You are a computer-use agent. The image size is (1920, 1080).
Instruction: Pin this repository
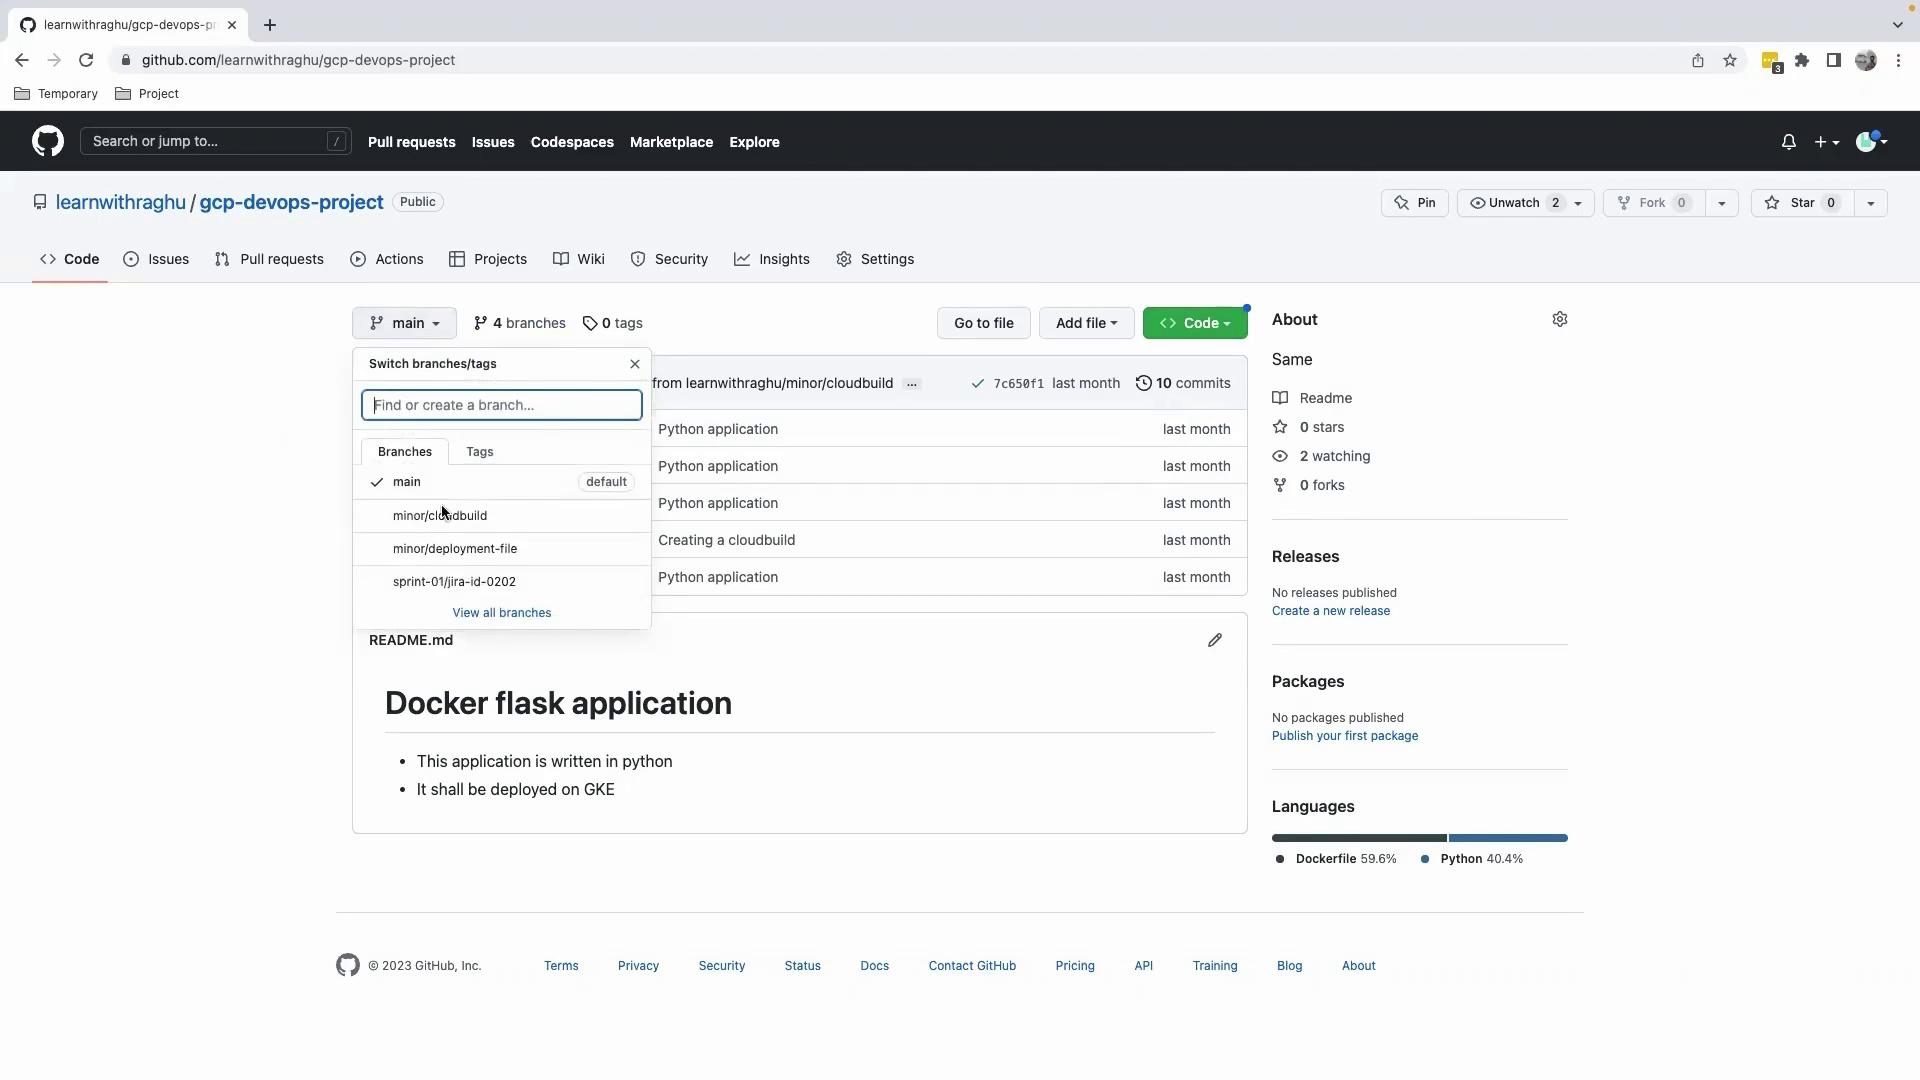point(1414,203)
